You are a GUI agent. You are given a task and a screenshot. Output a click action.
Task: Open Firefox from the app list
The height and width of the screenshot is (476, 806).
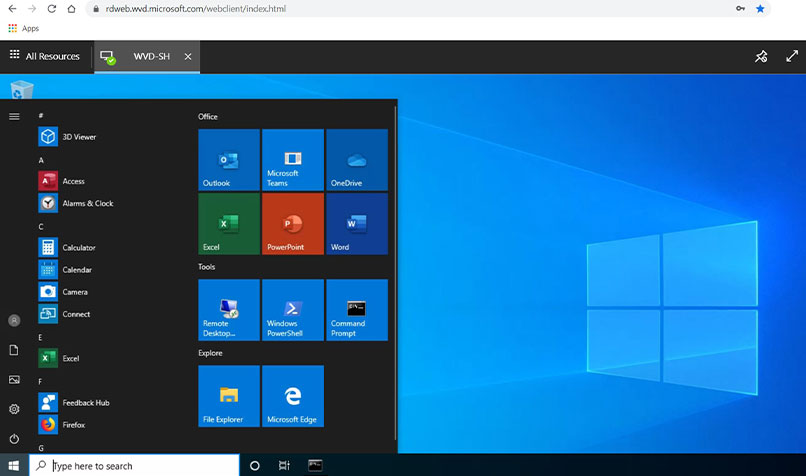73,425
